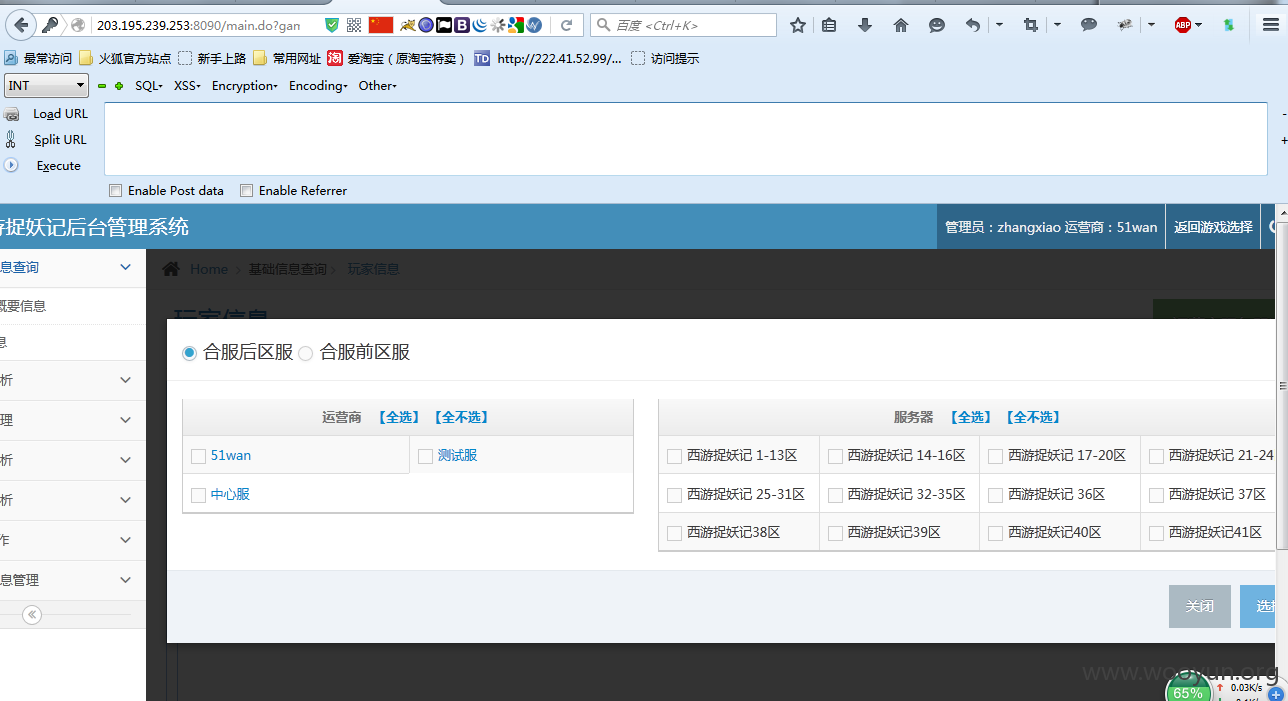Image resolution: width=1288 pixels, height=701 pixels.
Task: Click the B icon in the address bar
Action: 462,25
